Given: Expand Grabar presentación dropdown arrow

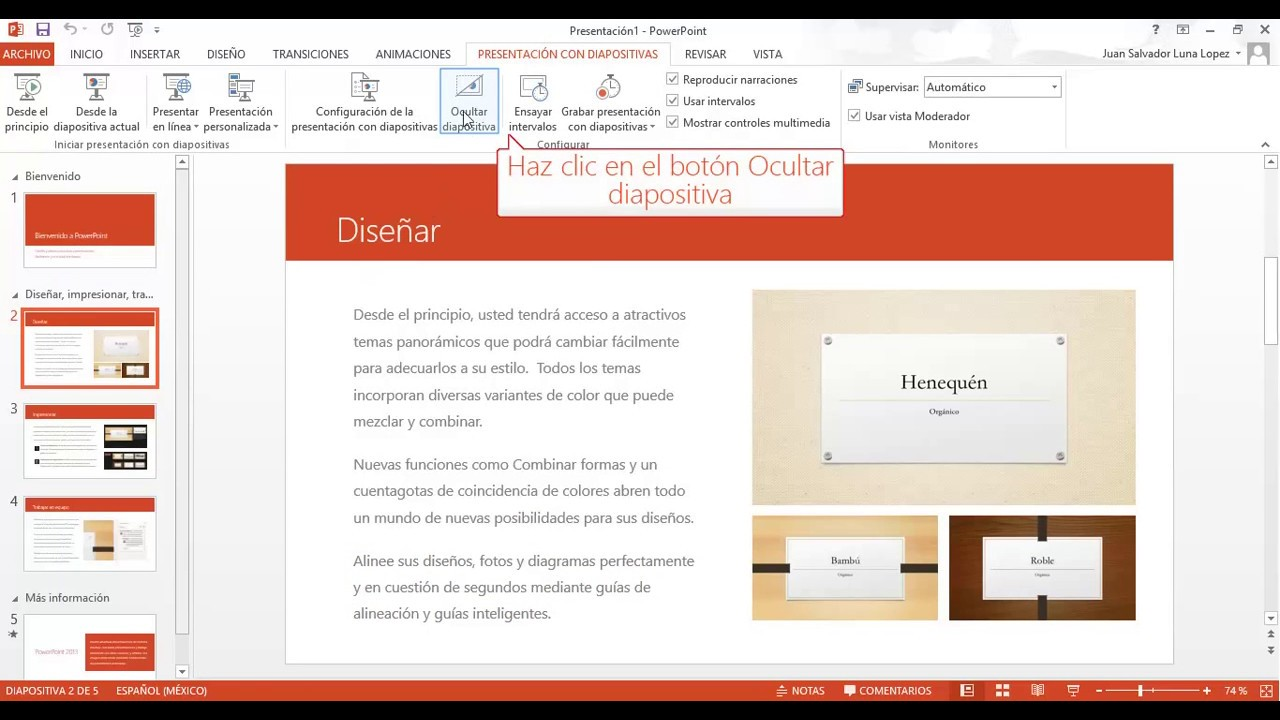Looking at the screenshot, I should pyautogui.click(x=652, y=127).
